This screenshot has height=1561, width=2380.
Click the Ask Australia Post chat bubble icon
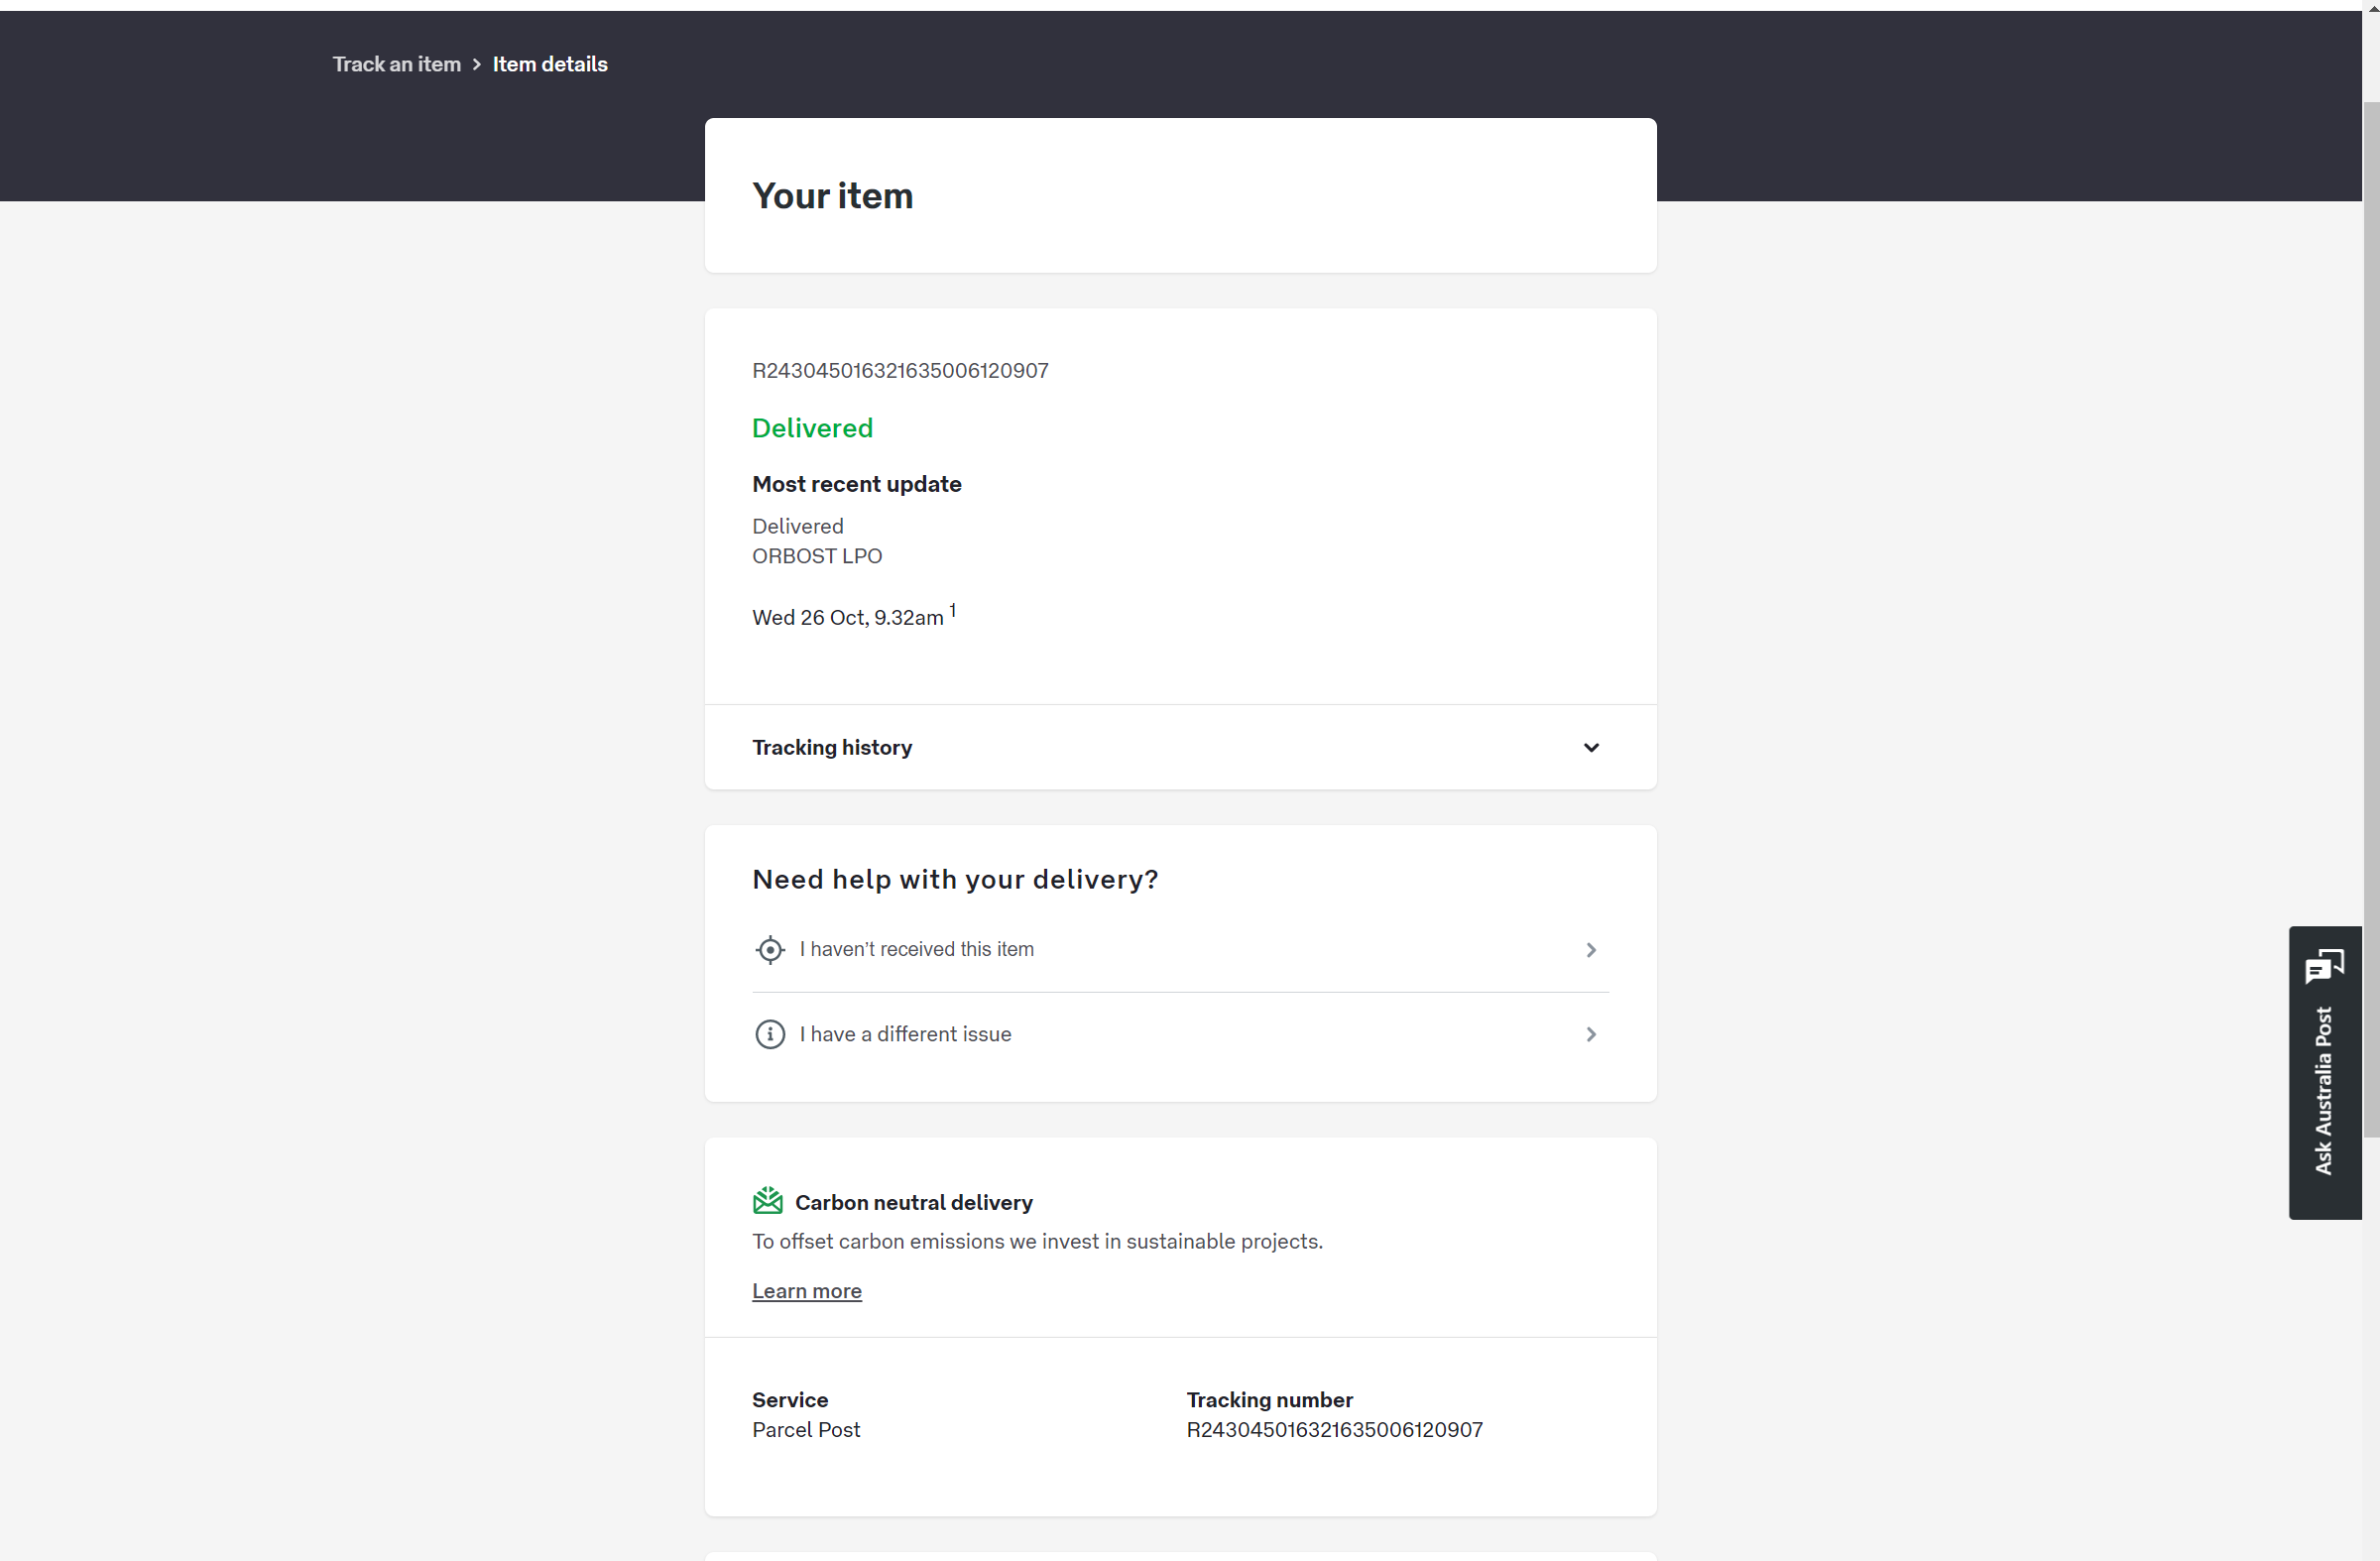pos(2324,966)
